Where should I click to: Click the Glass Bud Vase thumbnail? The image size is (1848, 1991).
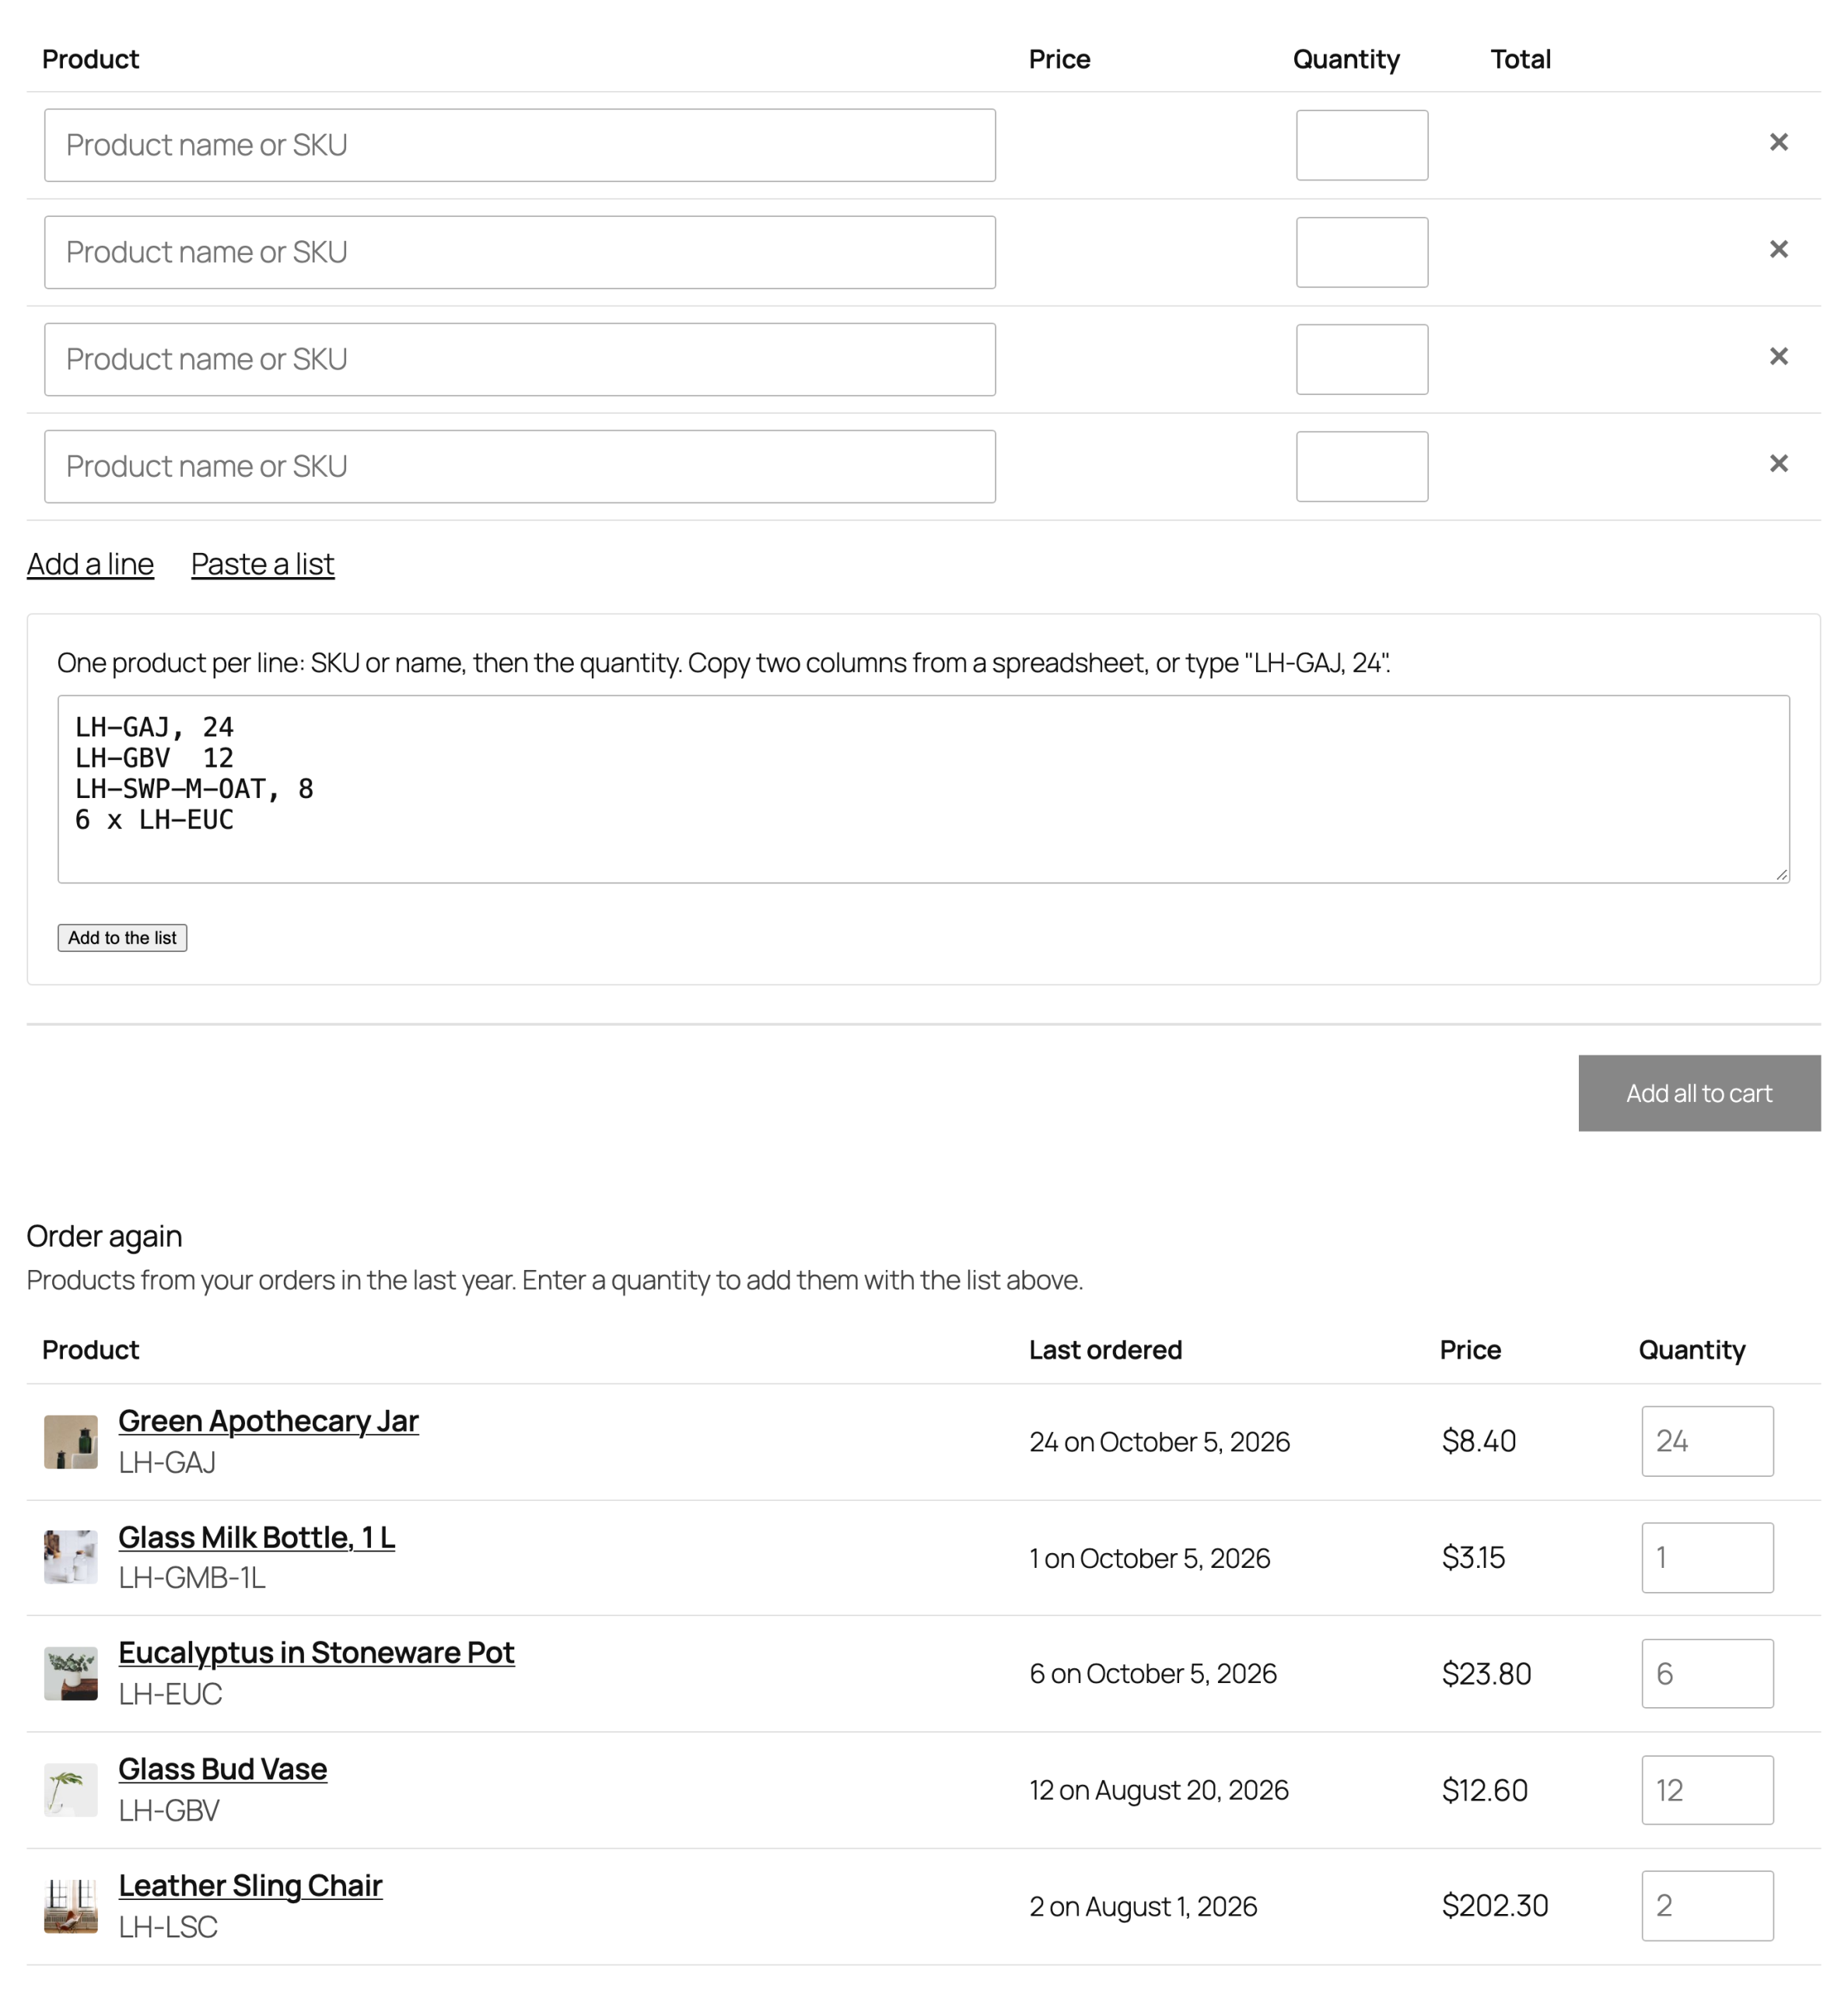pyautogui.click(x=71, y=1789)
